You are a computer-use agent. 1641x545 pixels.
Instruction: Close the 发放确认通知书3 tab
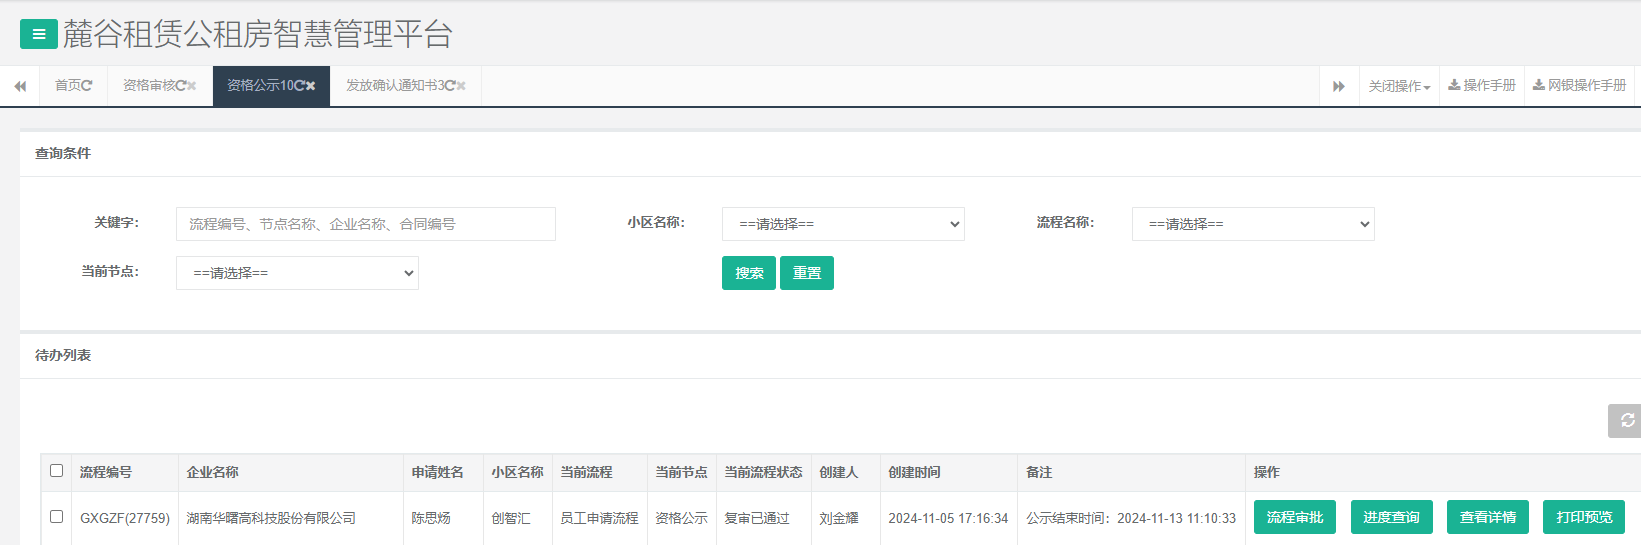pyautogui.click(x=461, y=86)
